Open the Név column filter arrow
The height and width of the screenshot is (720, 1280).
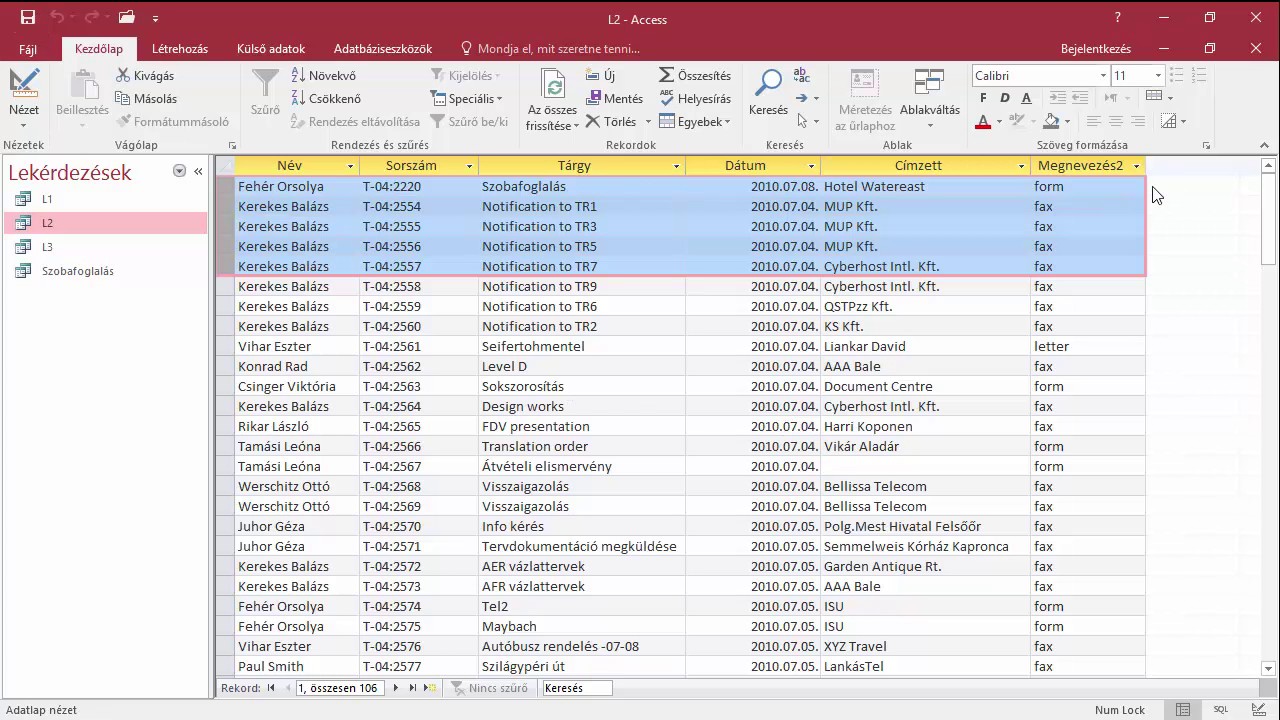click(x=349, y=166)
